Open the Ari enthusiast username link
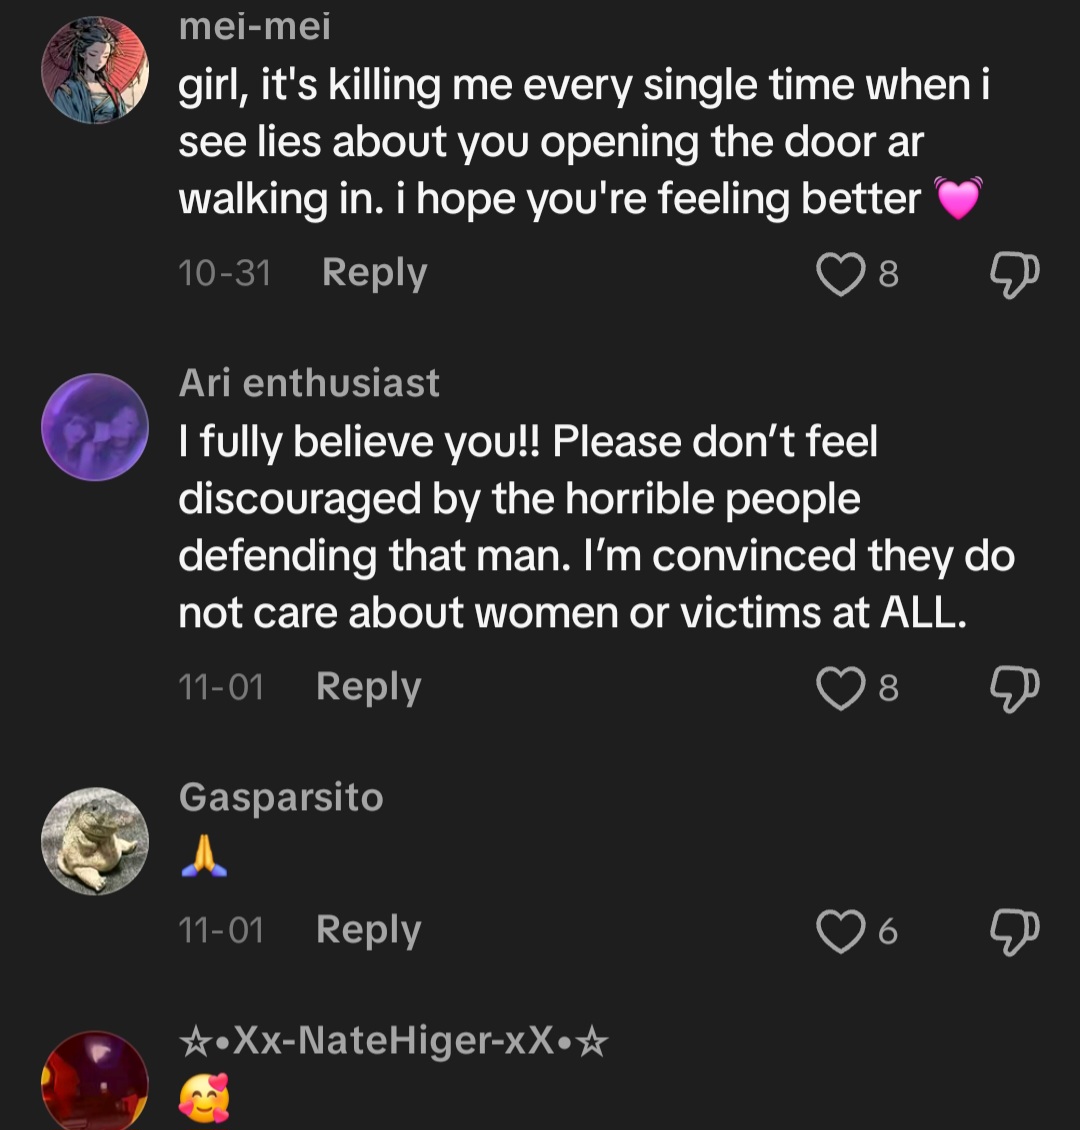Image resolution: width=1080 pixels, height=1130 pixels. (x=309, y=383)
